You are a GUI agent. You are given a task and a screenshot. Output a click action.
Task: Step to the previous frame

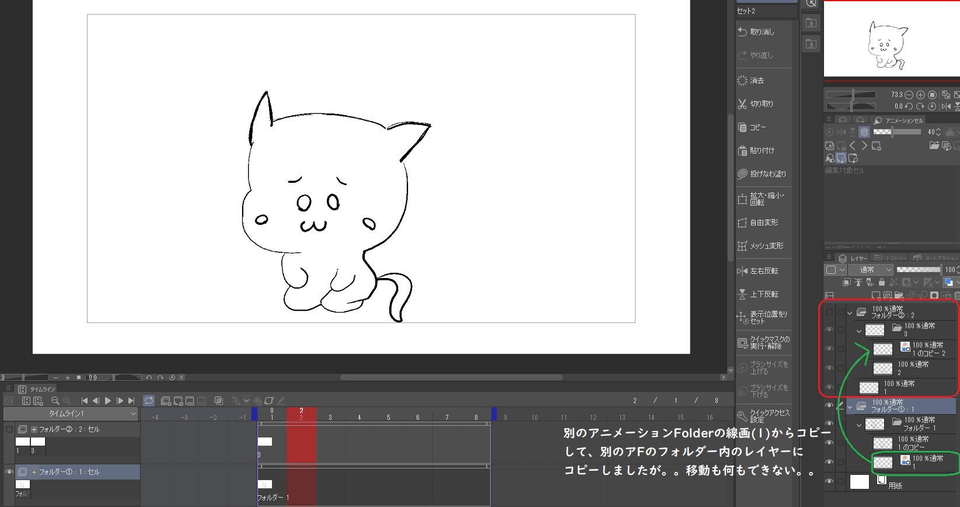(96, 400)
